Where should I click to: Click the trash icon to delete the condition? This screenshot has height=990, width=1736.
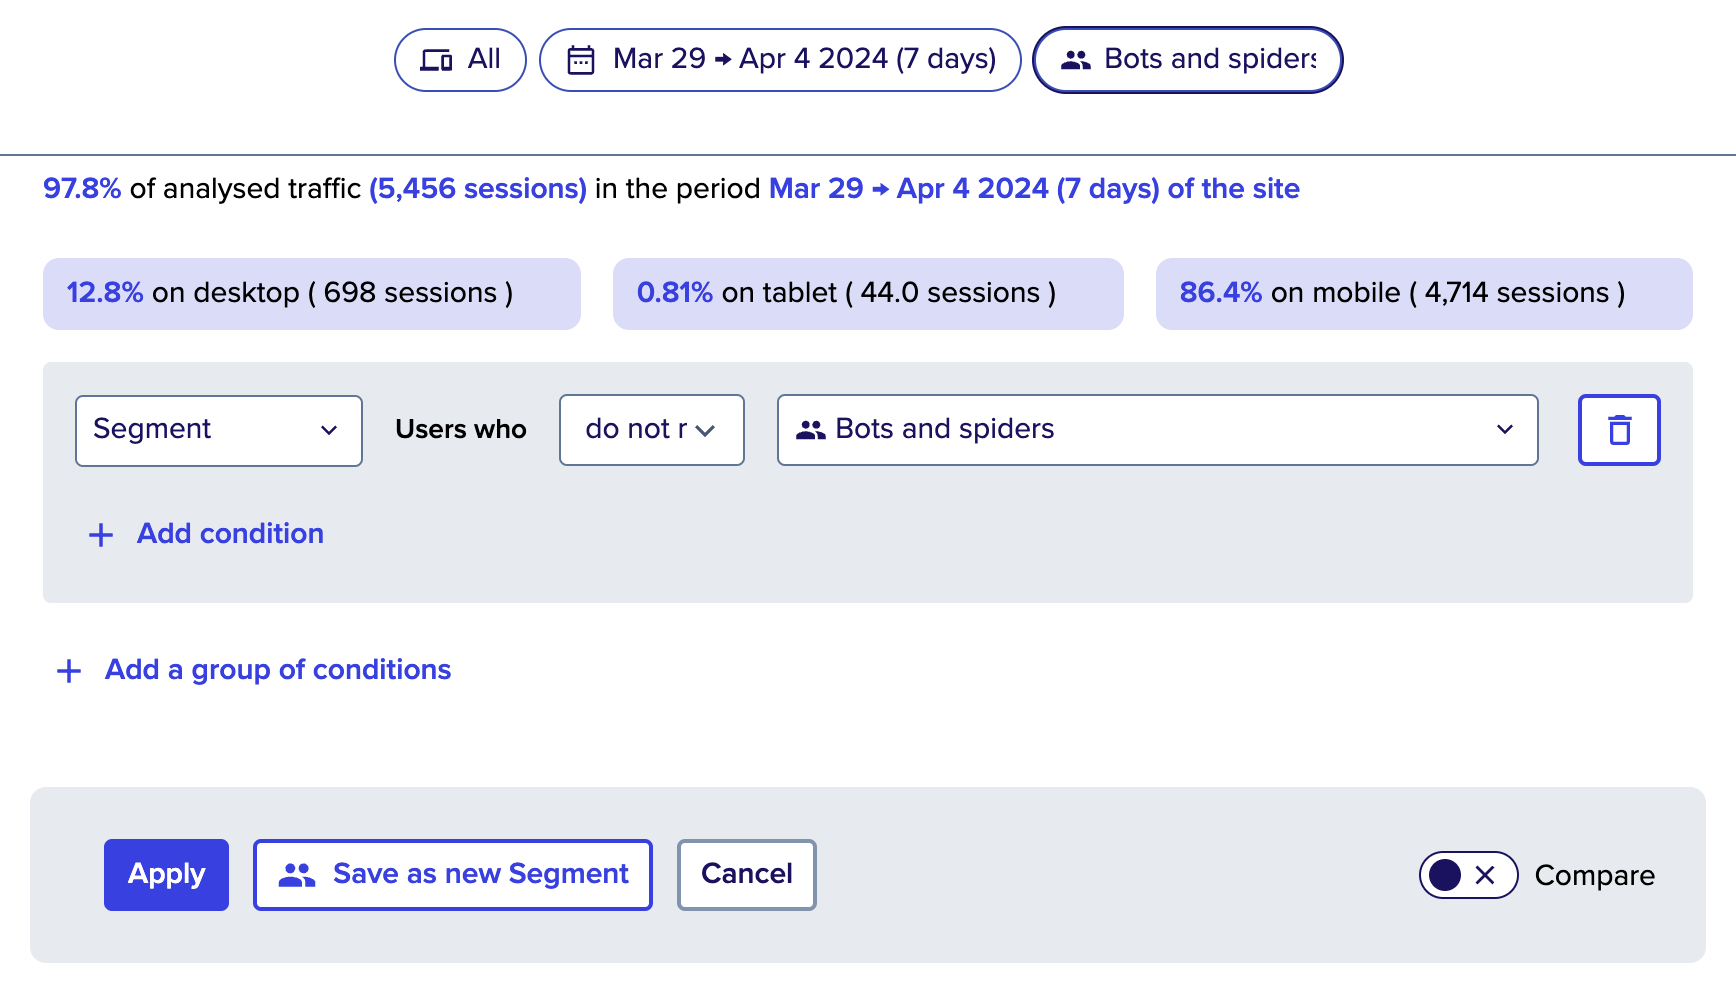1619,430
